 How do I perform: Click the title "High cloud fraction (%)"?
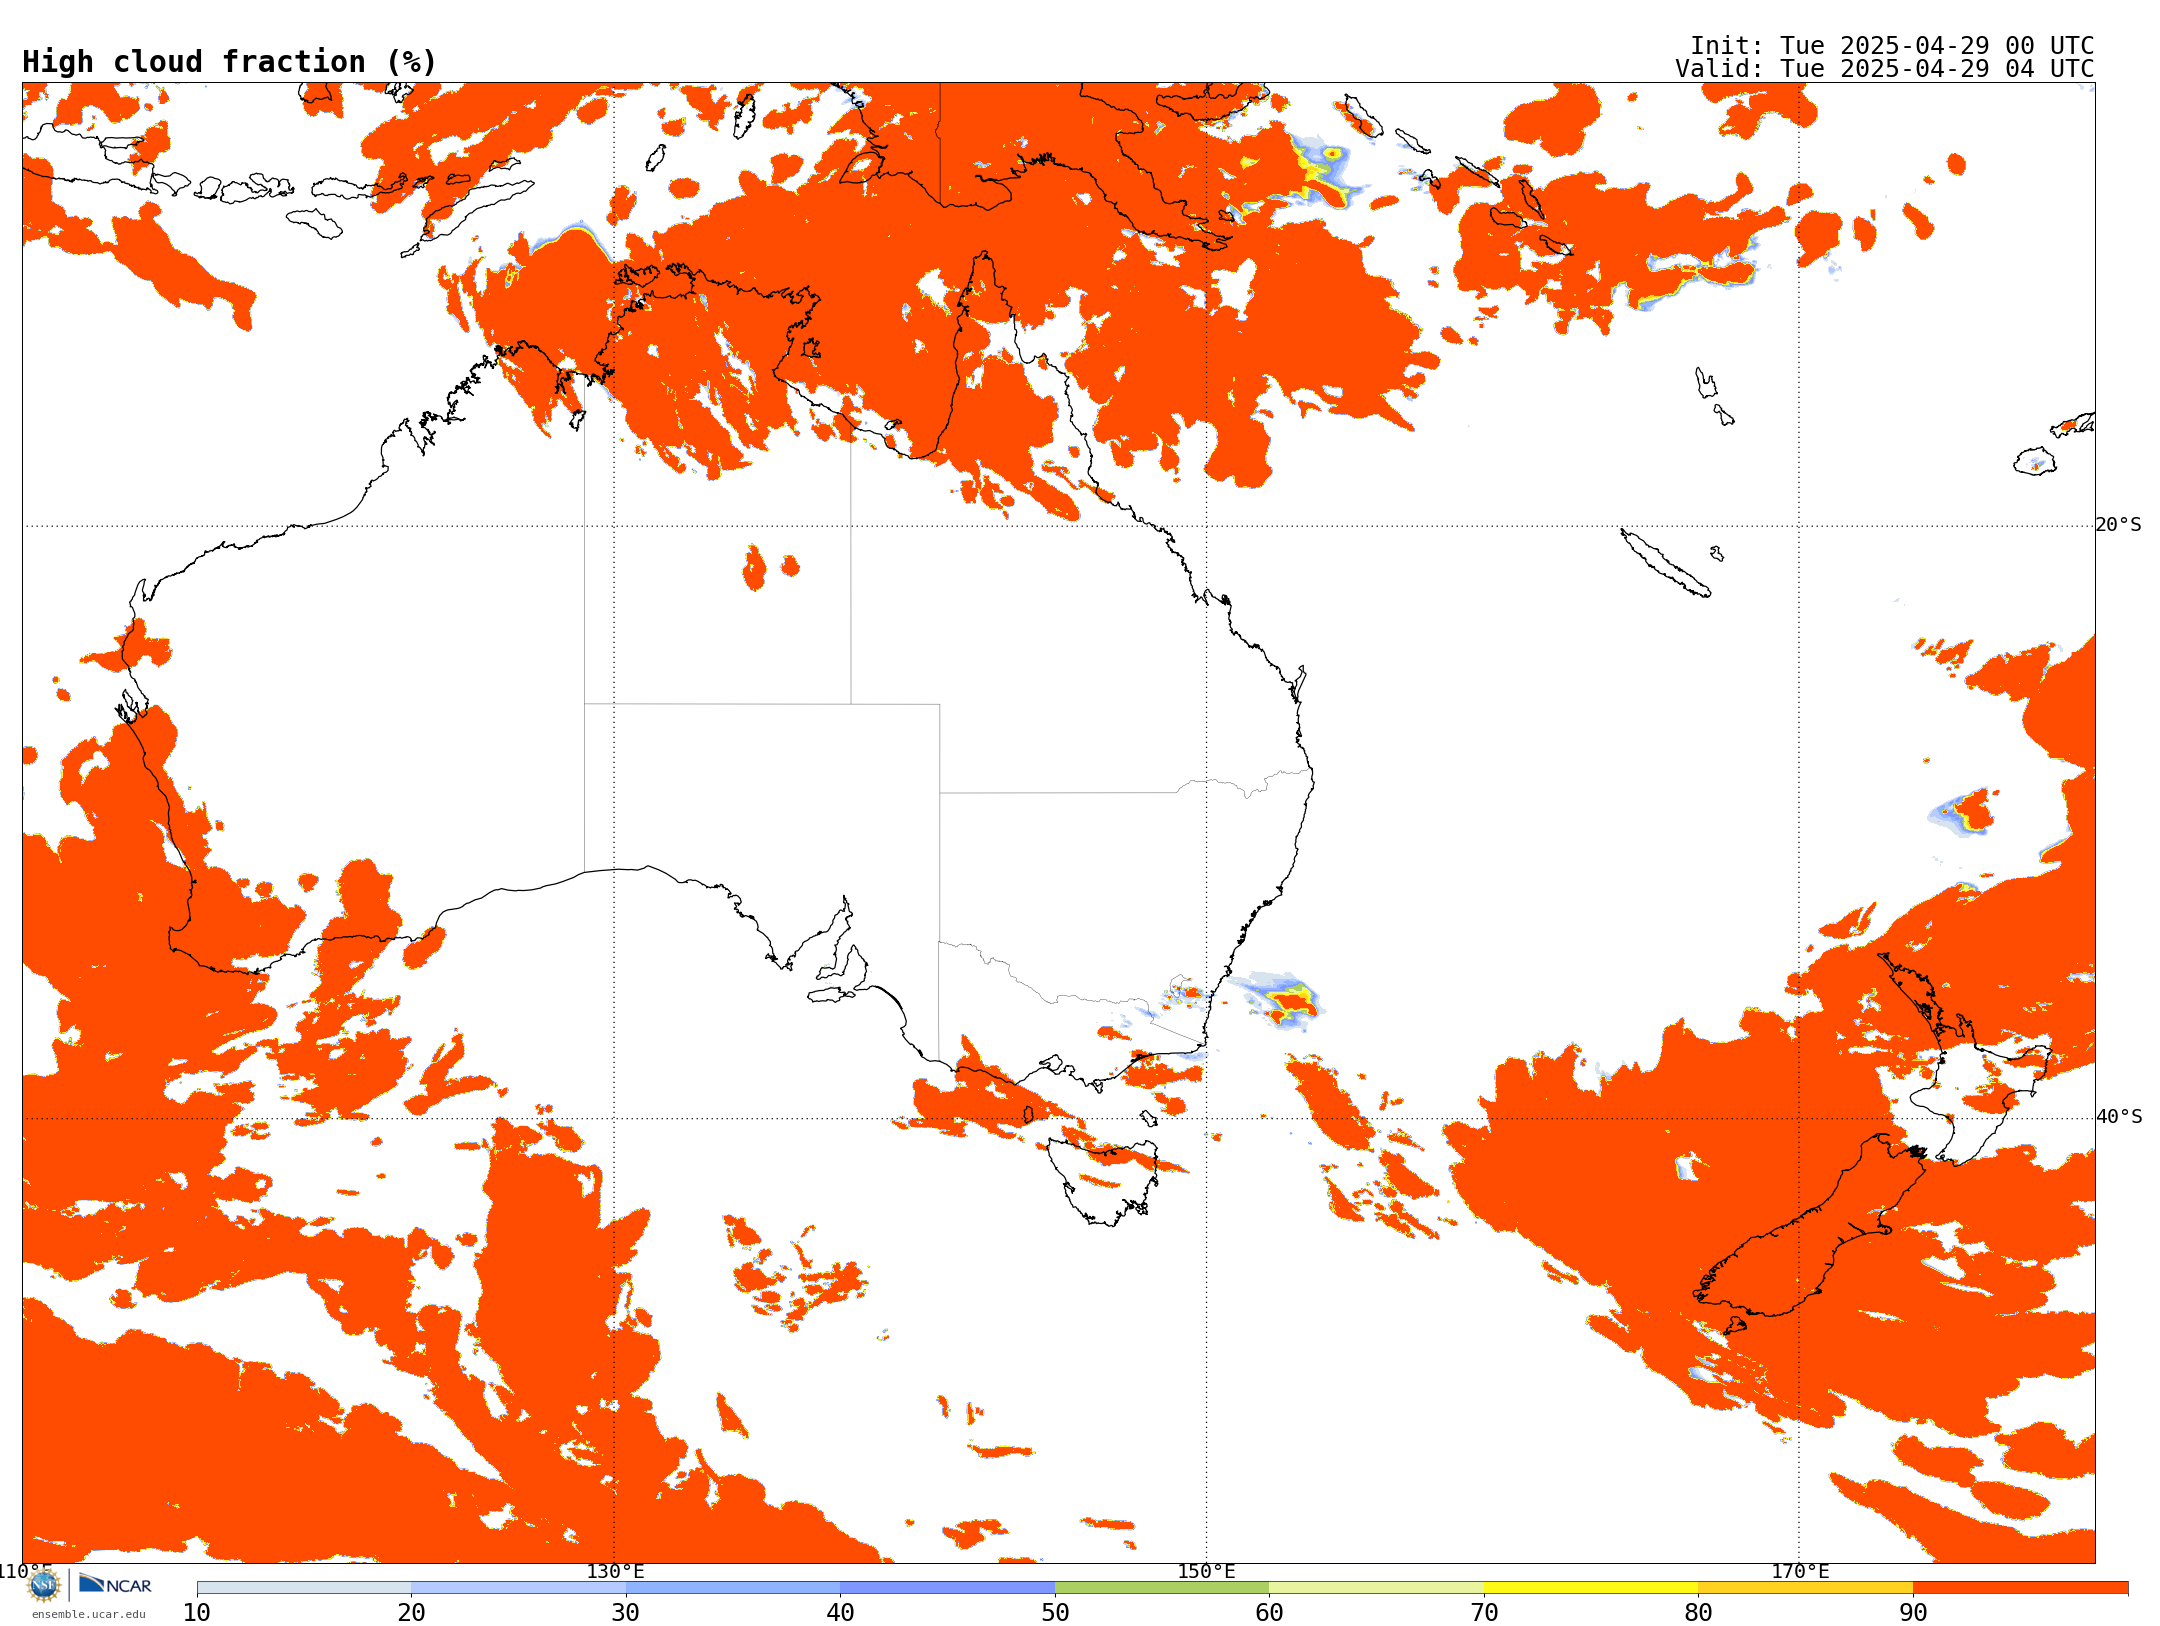[x=230, y=62]
